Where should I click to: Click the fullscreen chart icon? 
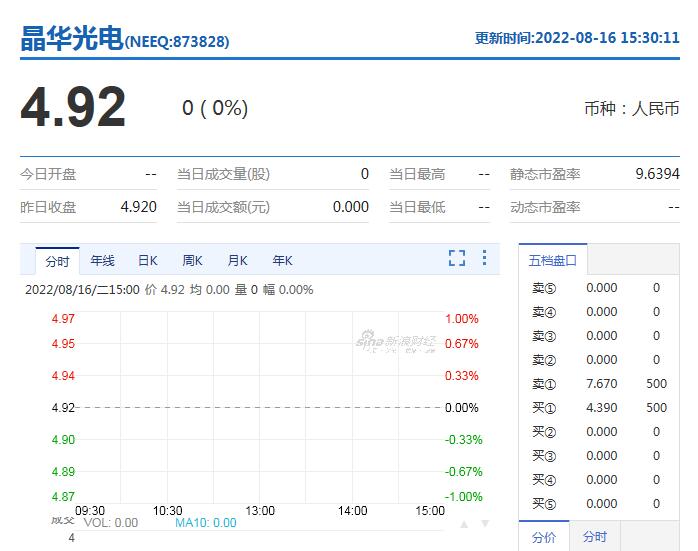coord(457,259)
